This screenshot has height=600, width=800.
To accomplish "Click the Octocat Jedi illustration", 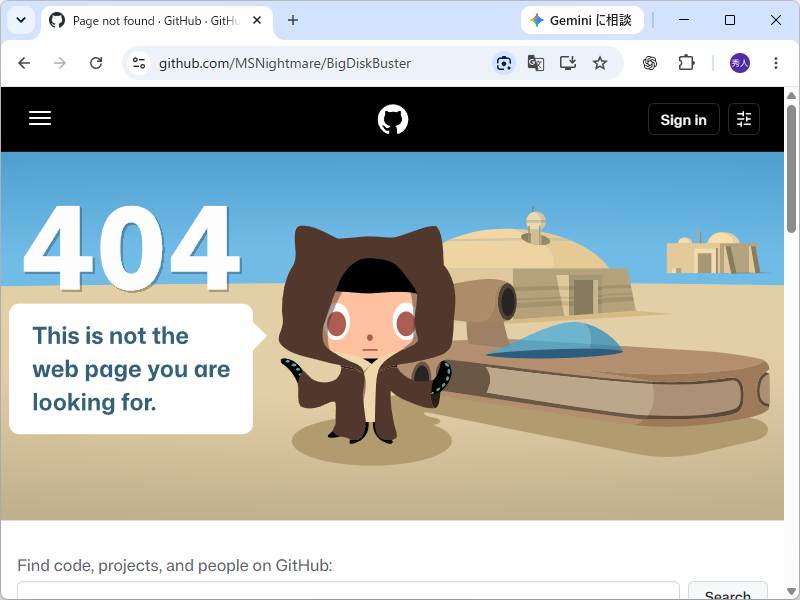I will click(x=368, y=334).
